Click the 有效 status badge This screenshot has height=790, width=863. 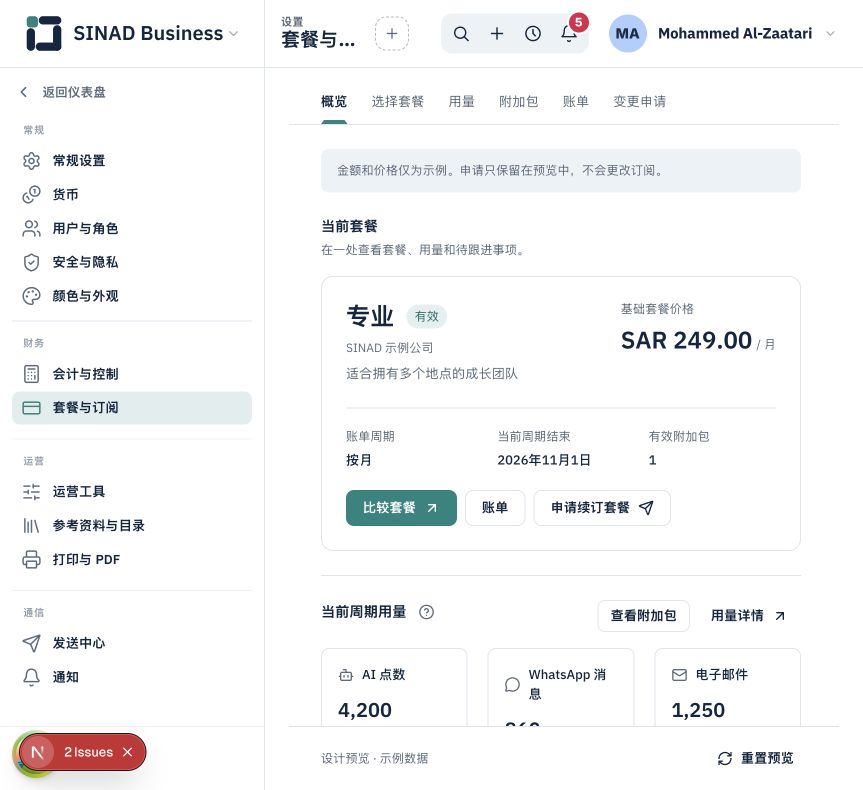pyautogui.click(x=427, y=317)
